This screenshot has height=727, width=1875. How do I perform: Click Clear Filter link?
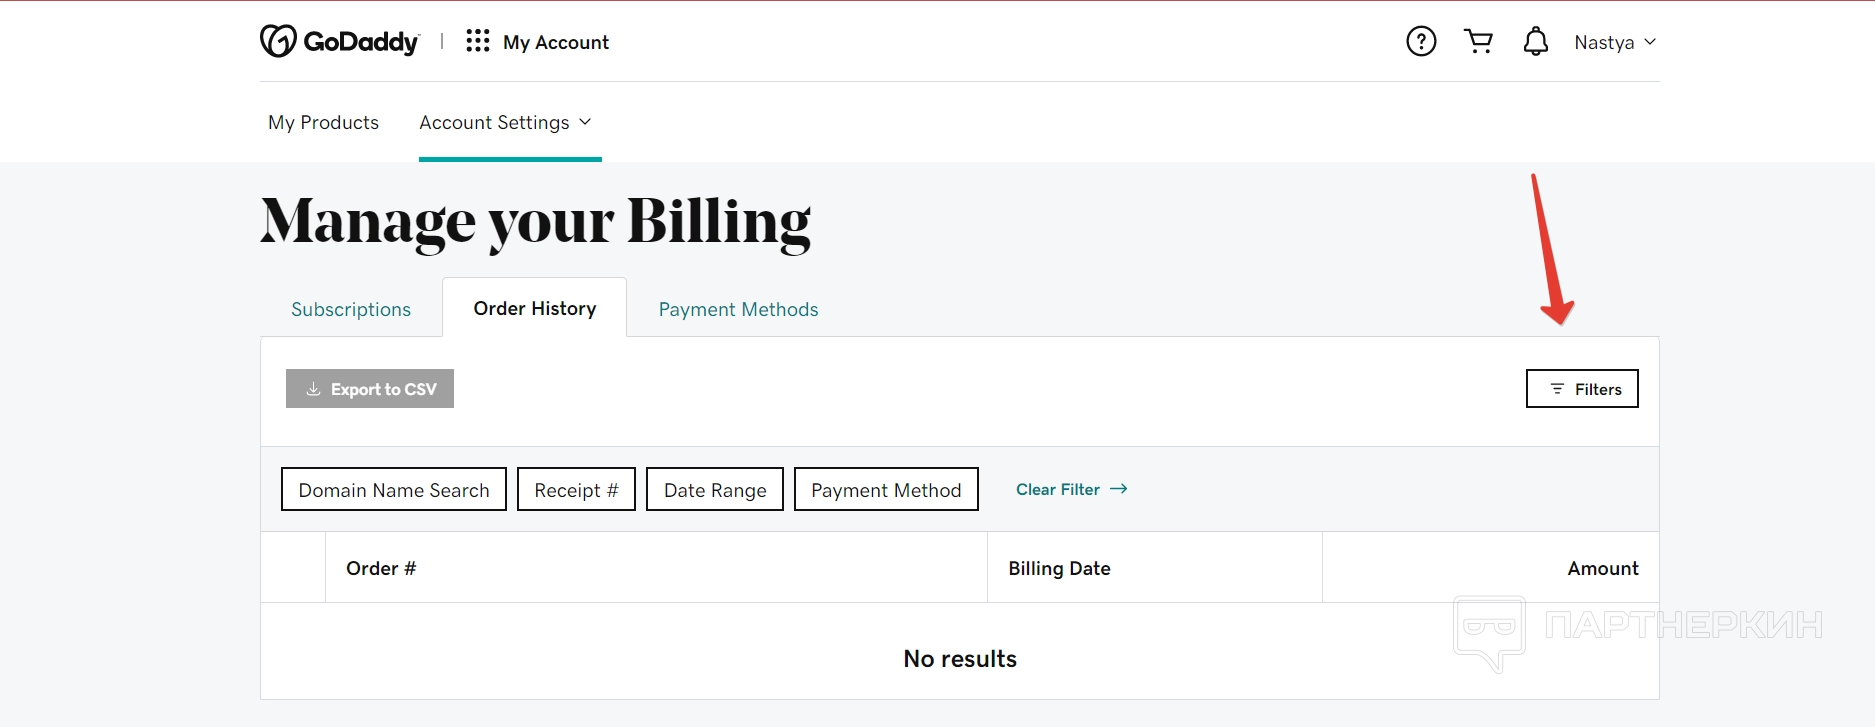tap(1071, 489)
